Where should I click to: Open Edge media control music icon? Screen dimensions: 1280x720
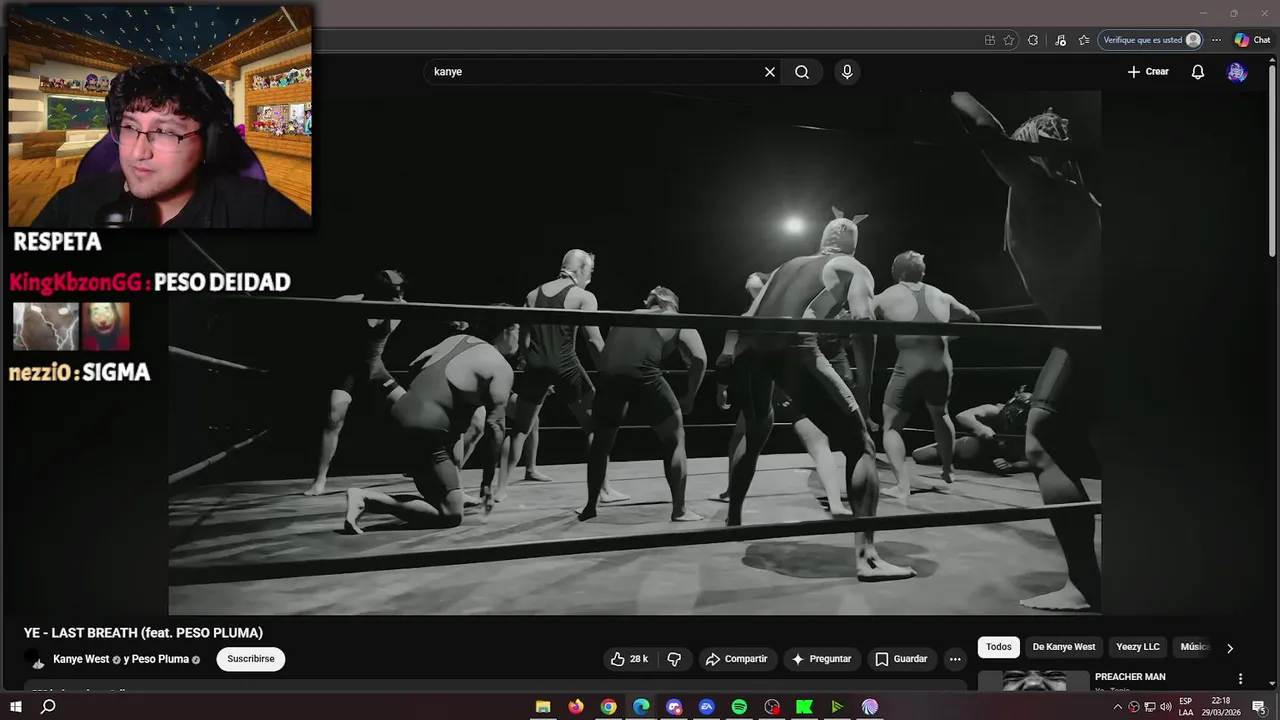coord(1061,40)
